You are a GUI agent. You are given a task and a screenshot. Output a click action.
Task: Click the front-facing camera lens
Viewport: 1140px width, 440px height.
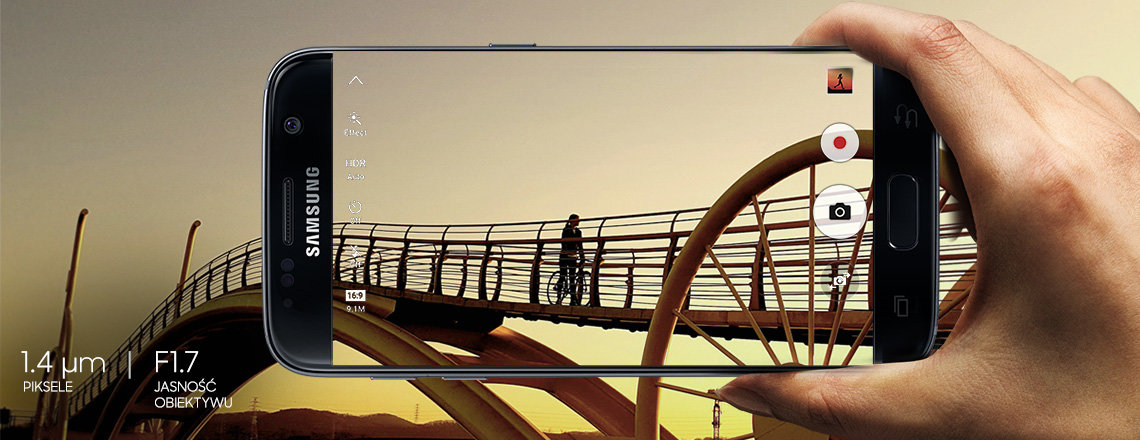coord(291,126)
